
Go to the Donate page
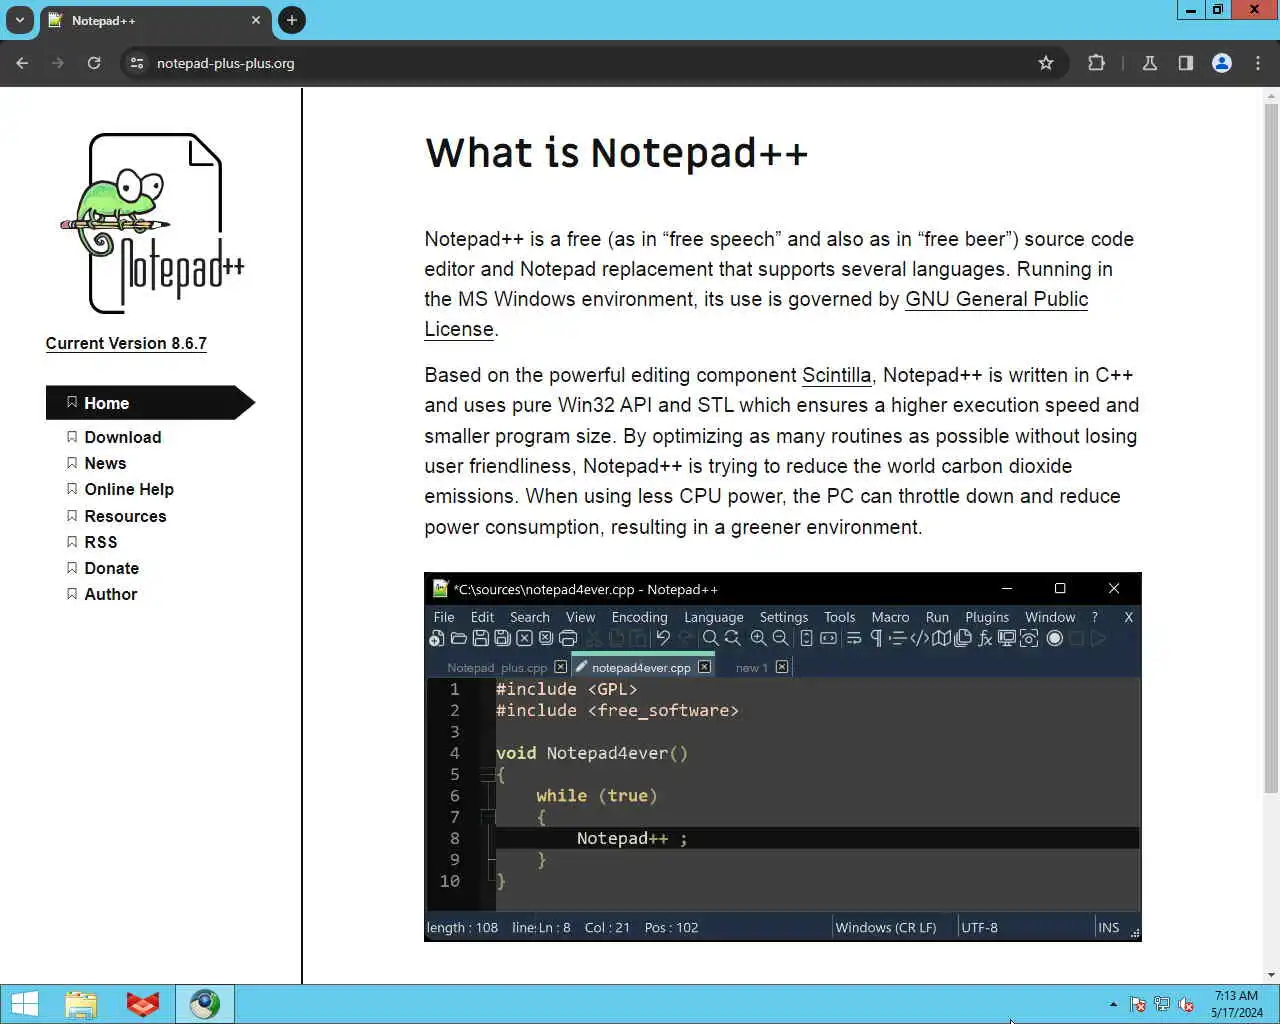[111, 568]
